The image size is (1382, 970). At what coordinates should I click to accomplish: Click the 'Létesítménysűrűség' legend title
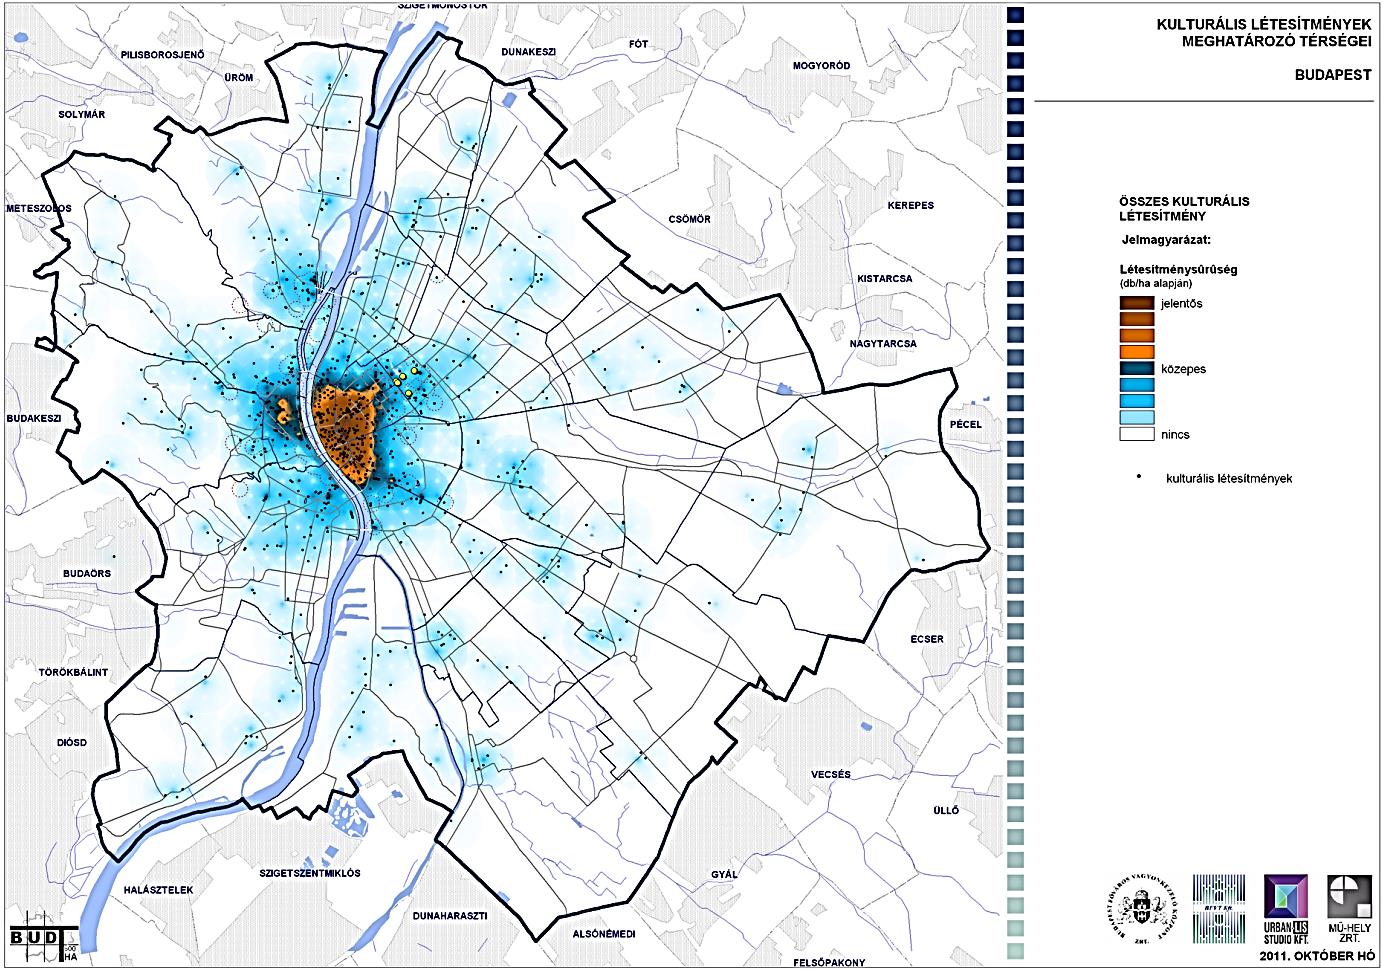(x=1179, y=270)
